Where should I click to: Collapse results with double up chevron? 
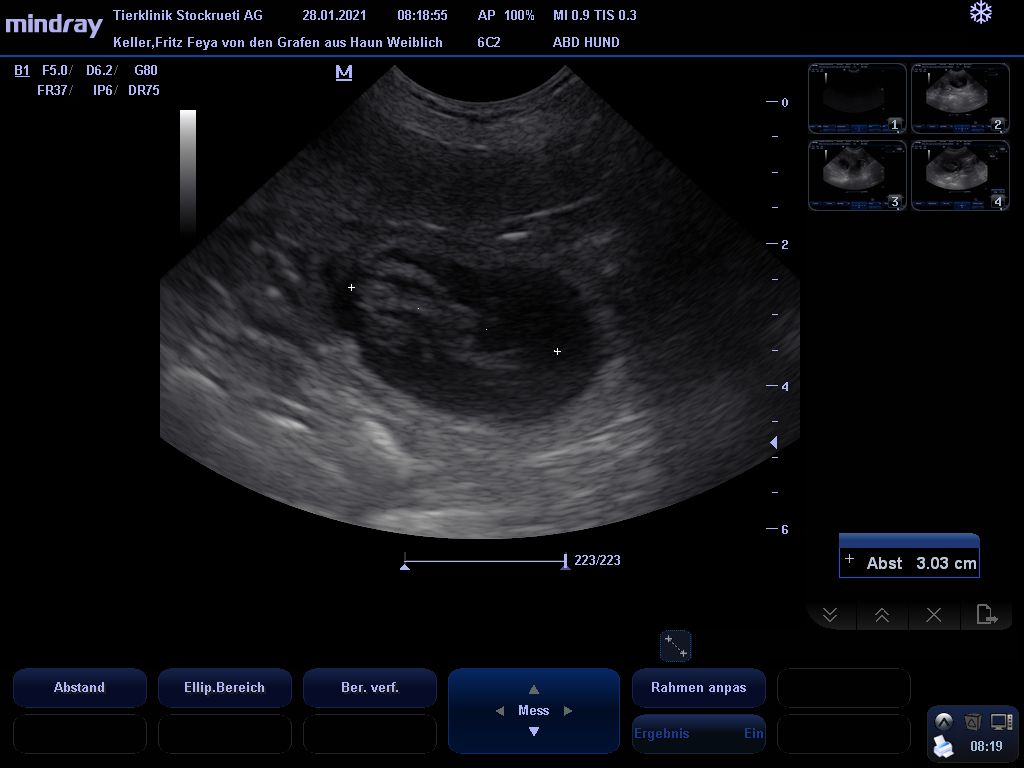882,615
